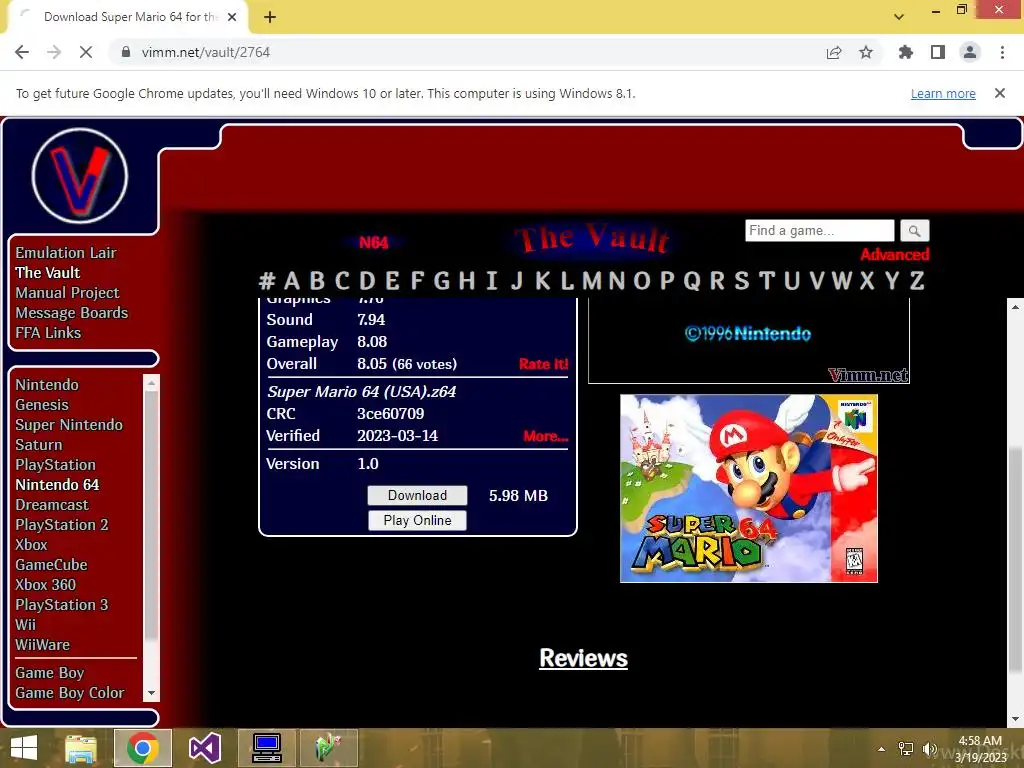Select the Genesis system

point(41,405)
